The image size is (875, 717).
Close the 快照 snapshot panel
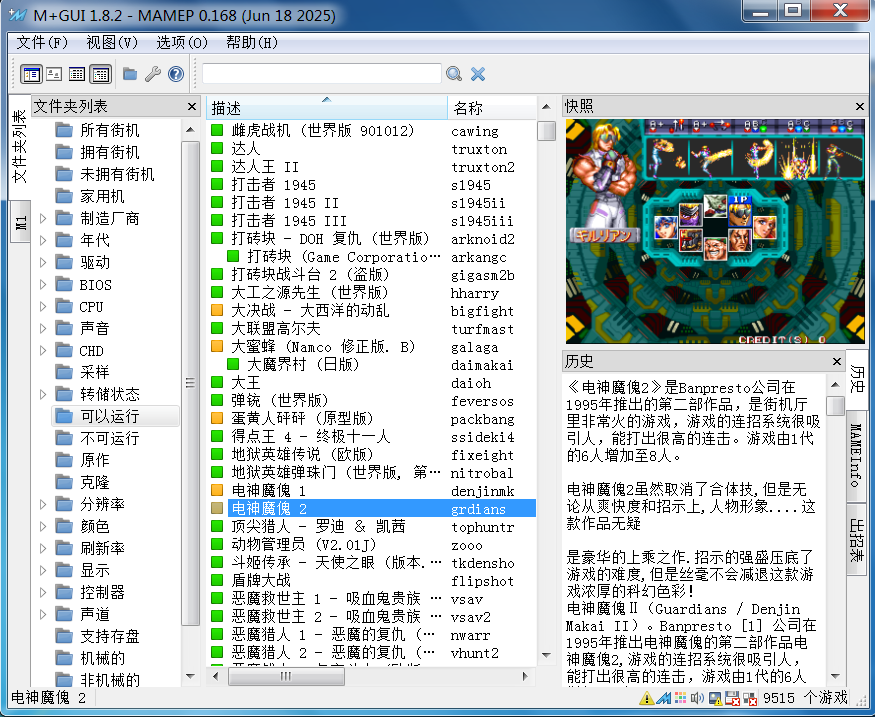coord(859,106)
